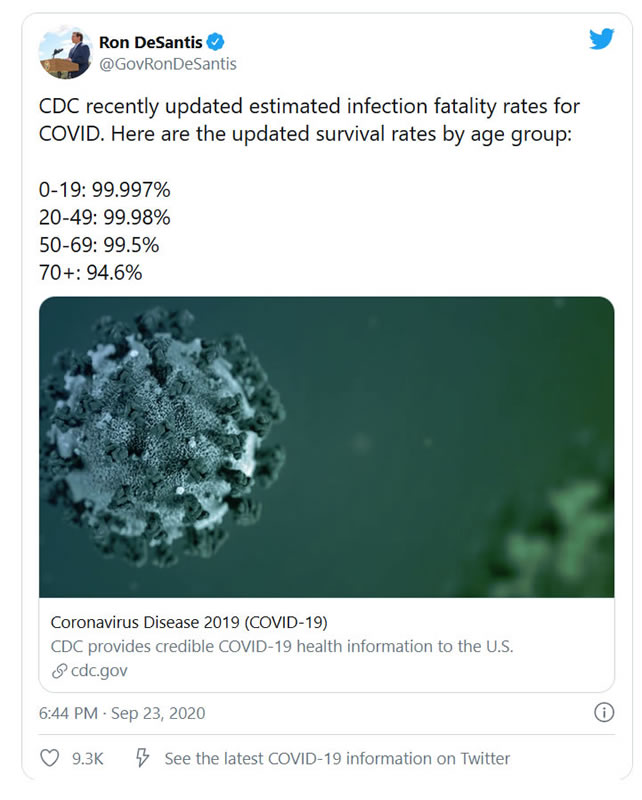Click the lightning bolt icon

pos(143,759)
